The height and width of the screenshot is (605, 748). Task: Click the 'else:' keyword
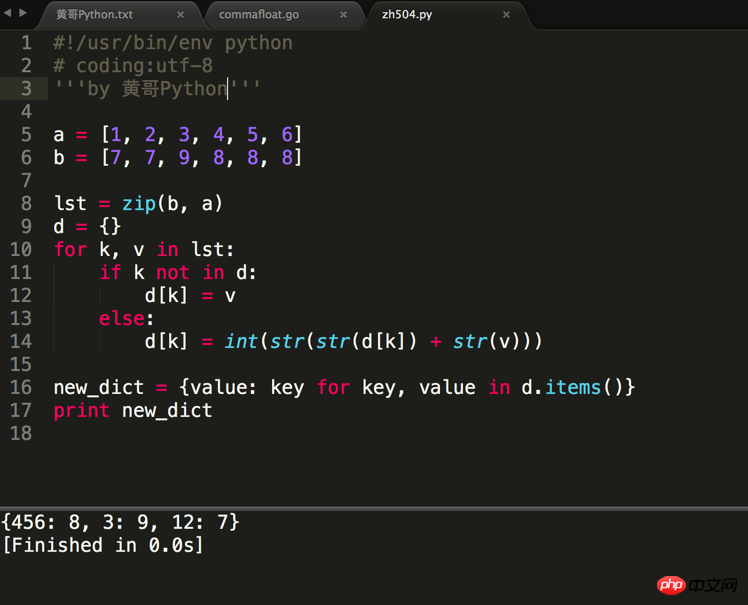(126, 318)
